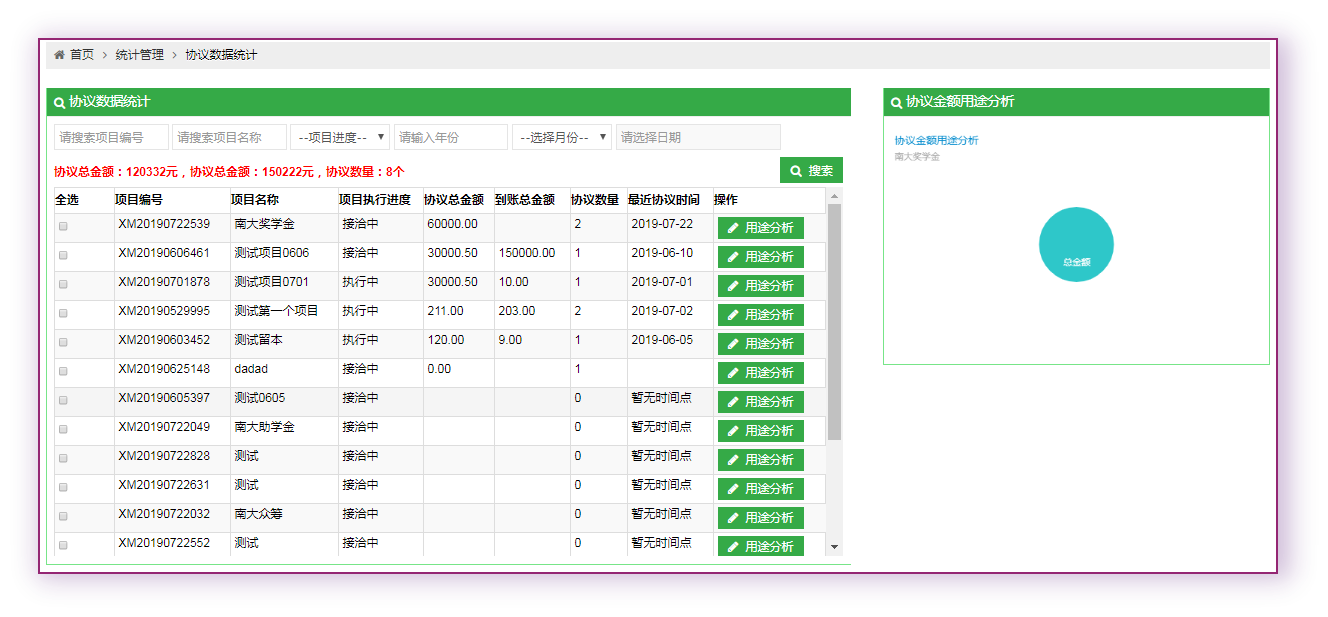Click pencil icon in 南大众筹 row
1328x617 pixels.
click(x=733, y=518)
